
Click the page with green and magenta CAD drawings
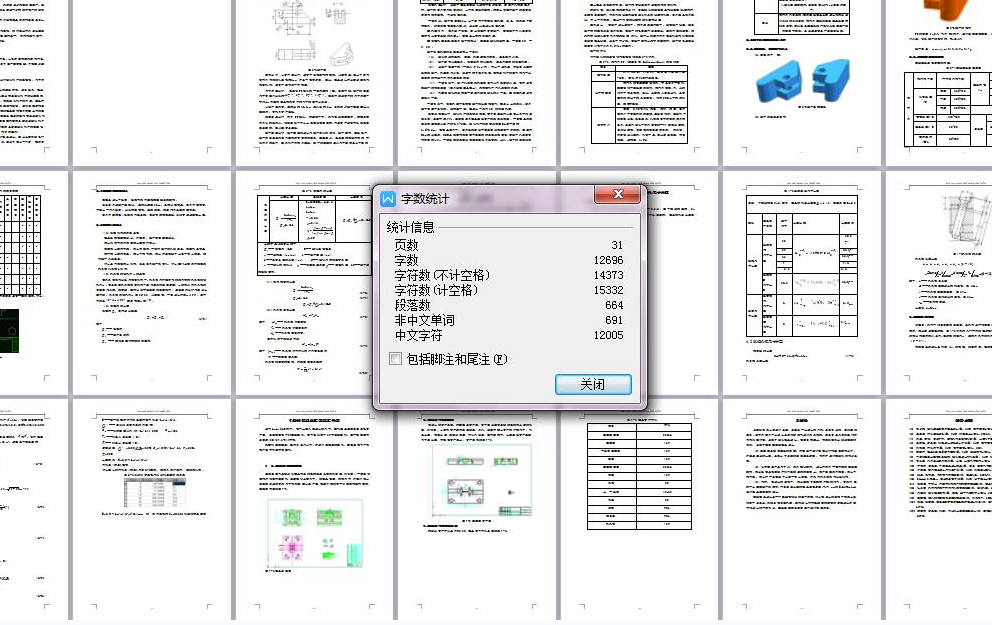coord(314,509)
